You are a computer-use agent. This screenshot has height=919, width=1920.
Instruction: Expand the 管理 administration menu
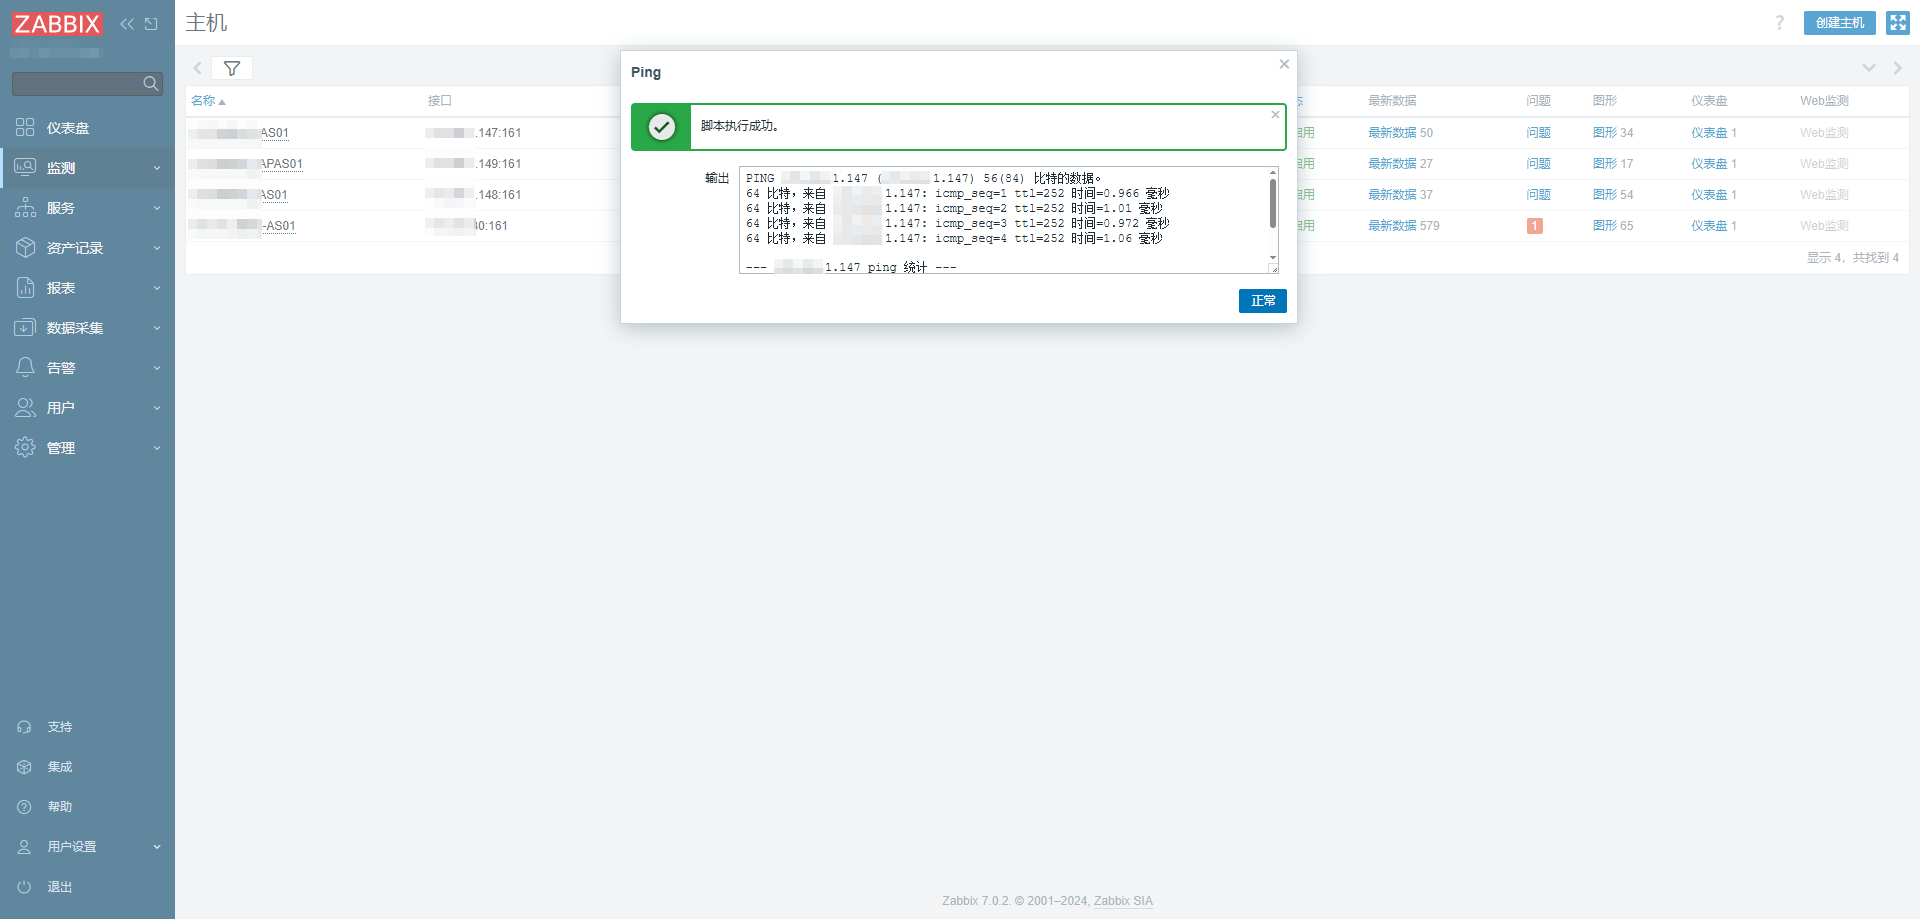pyautogui.click(x=87, y=448)
